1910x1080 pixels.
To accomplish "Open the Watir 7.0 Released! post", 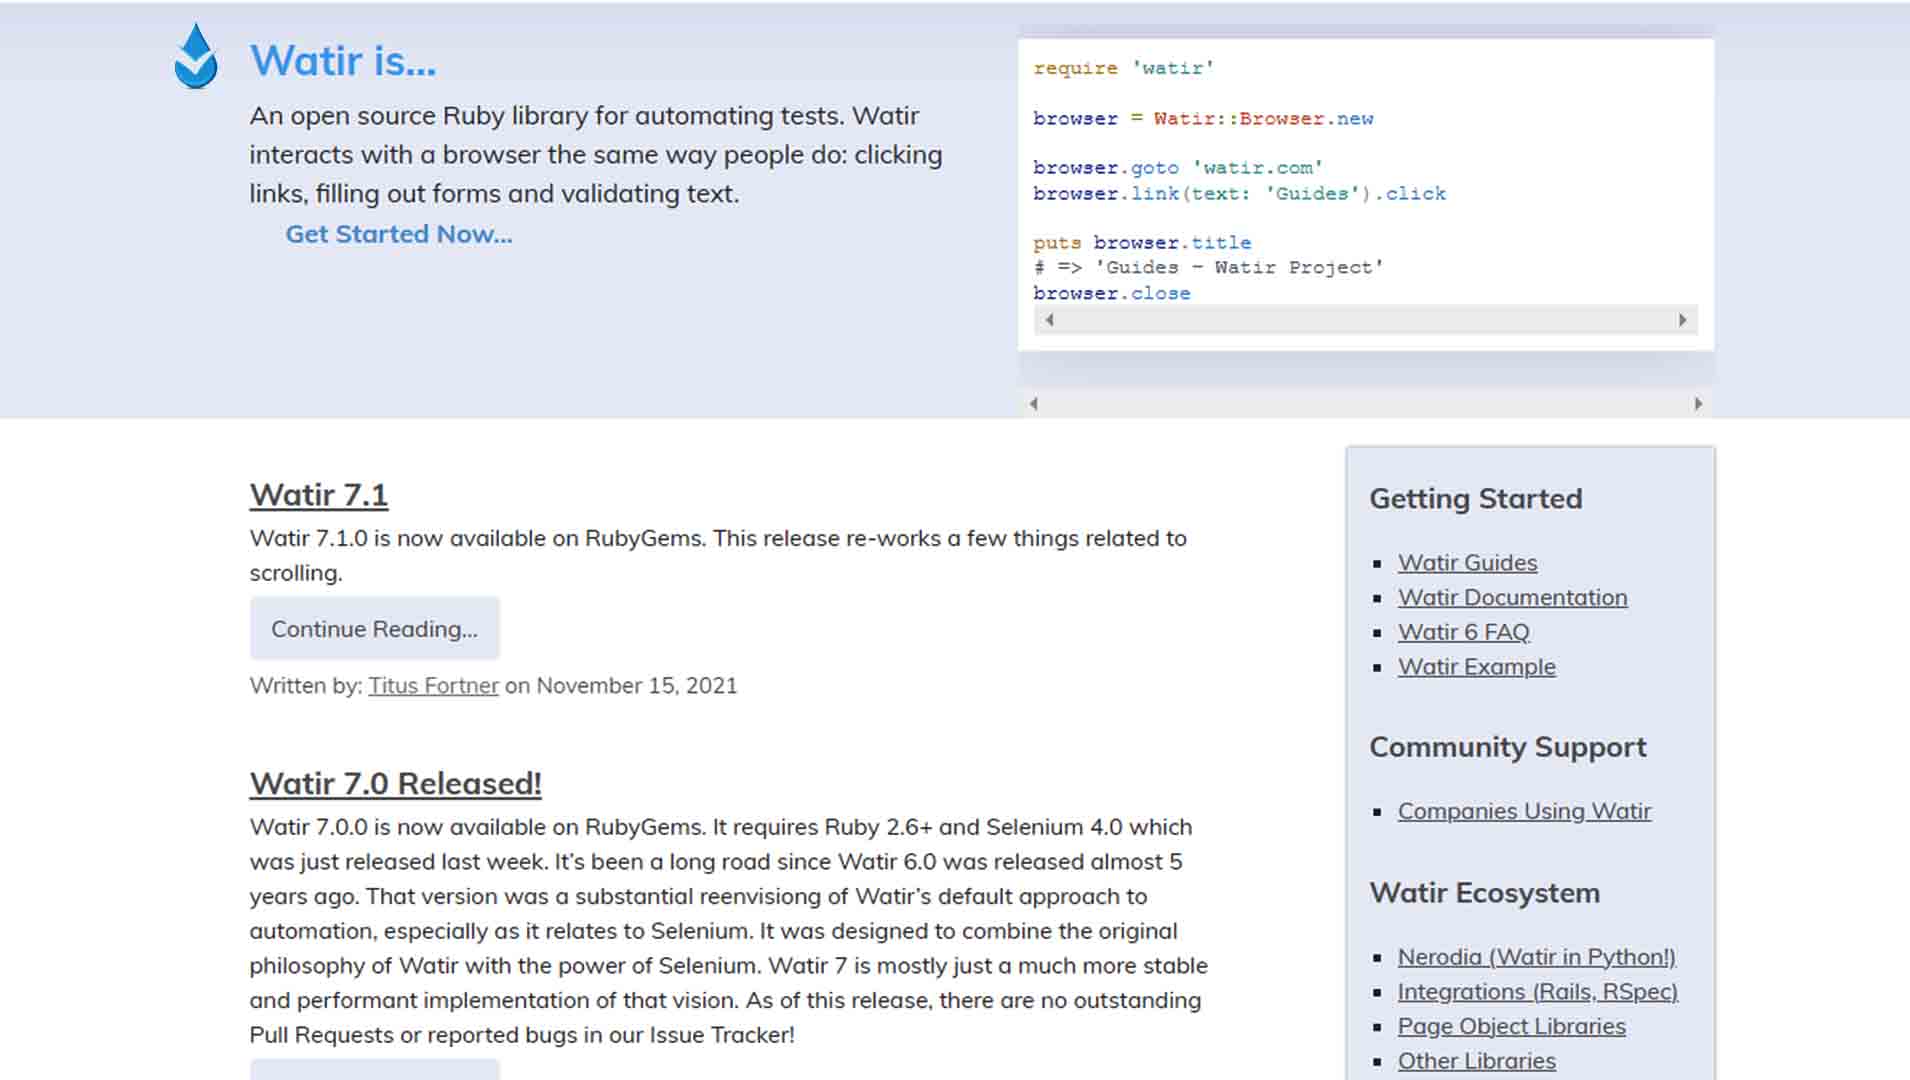I will (395, 784).
